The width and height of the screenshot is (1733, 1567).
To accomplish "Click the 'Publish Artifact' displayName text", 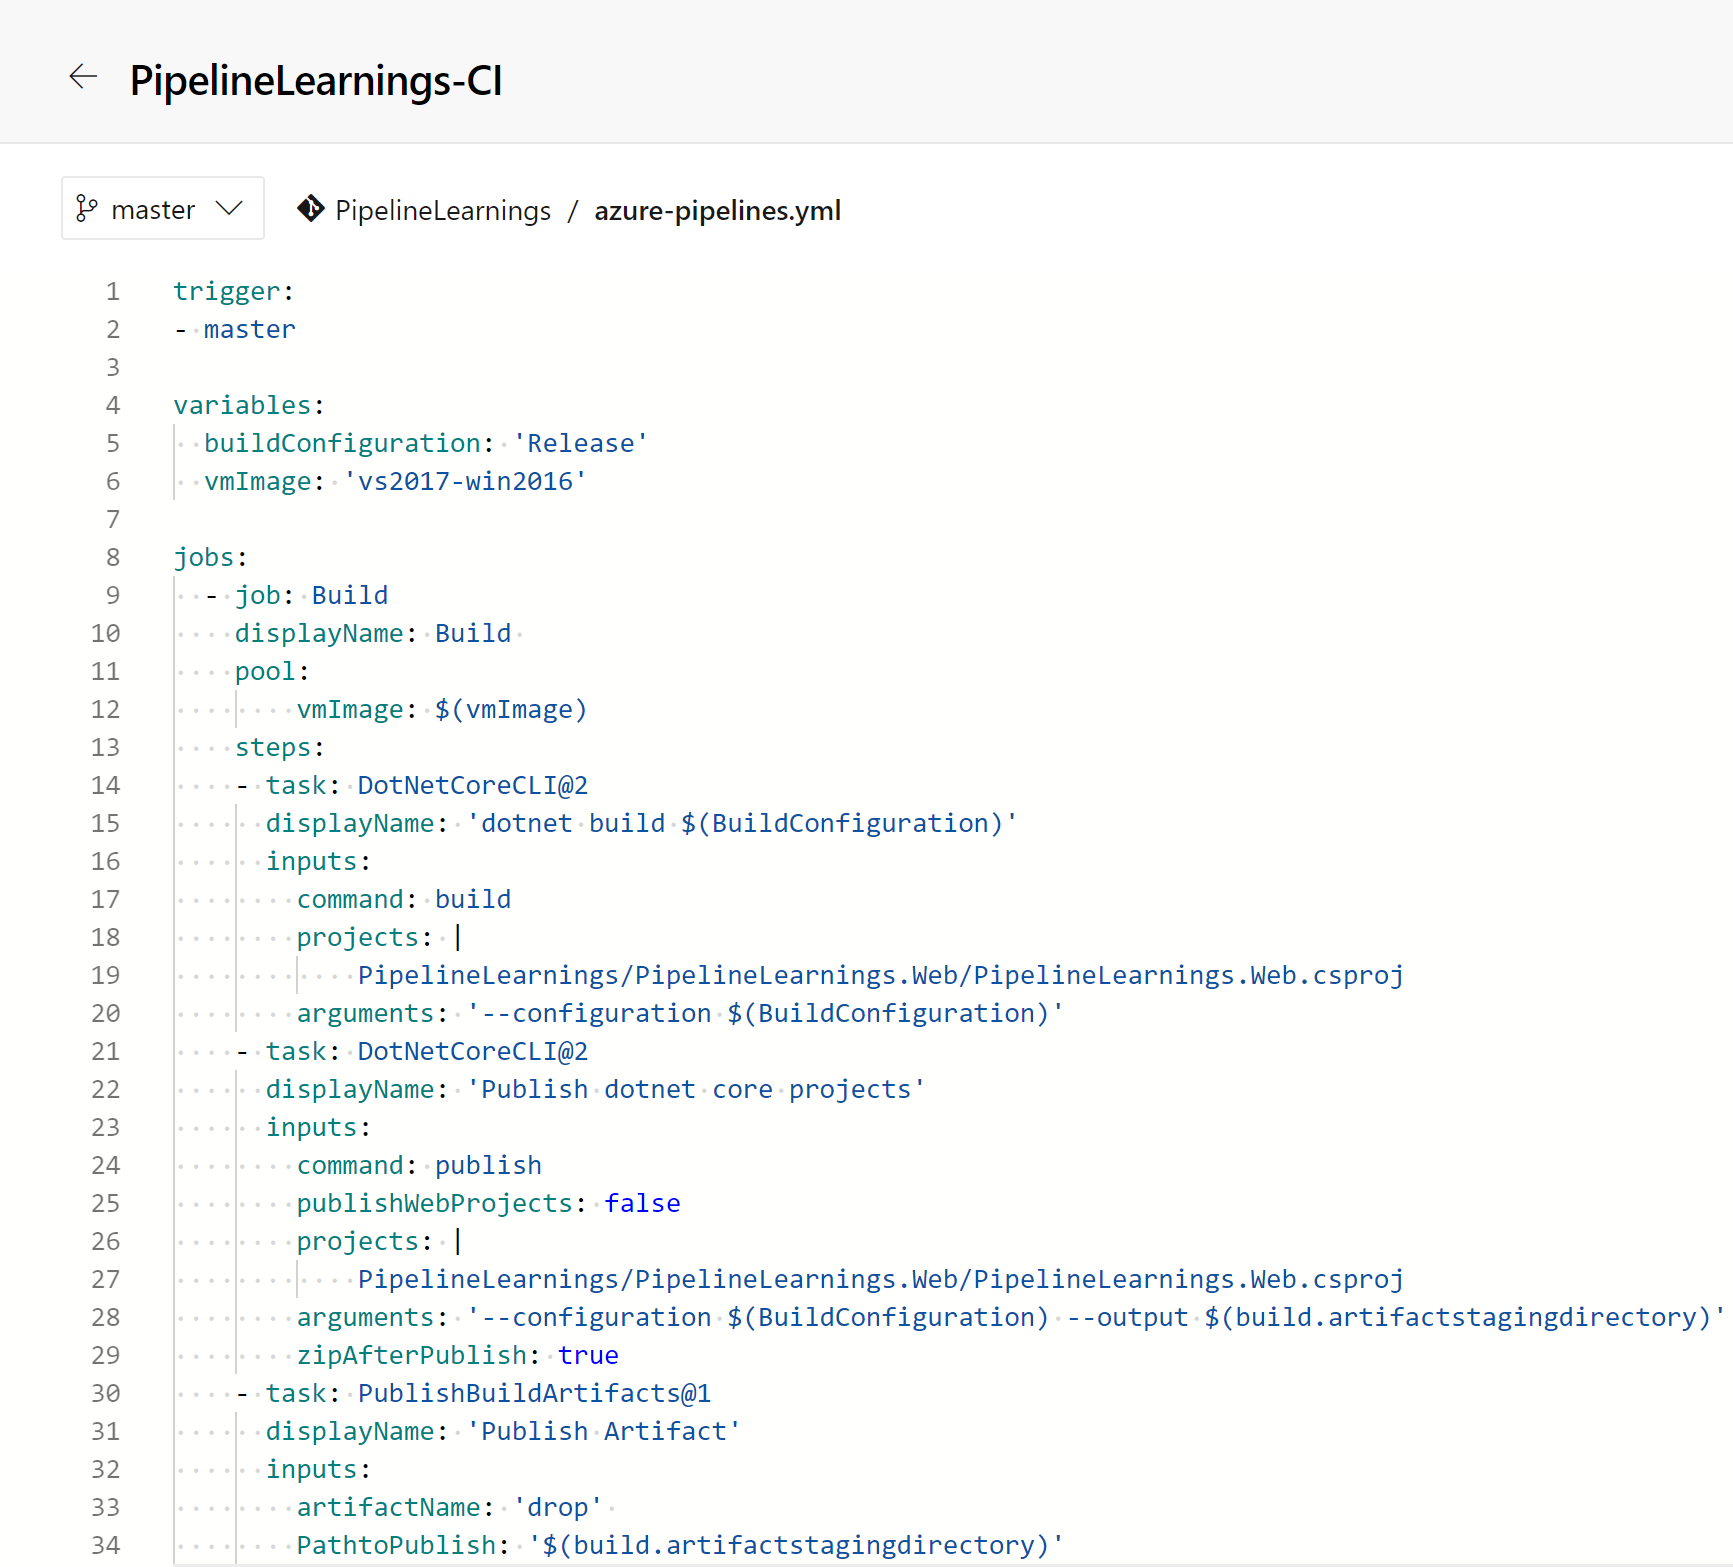I will click(x=603, y=1432).
